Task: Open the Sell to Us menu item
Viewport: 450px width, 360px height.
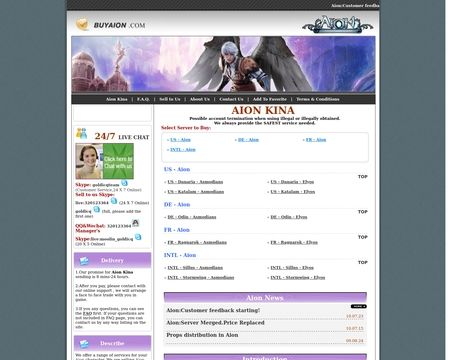Action: coord(170,99)
